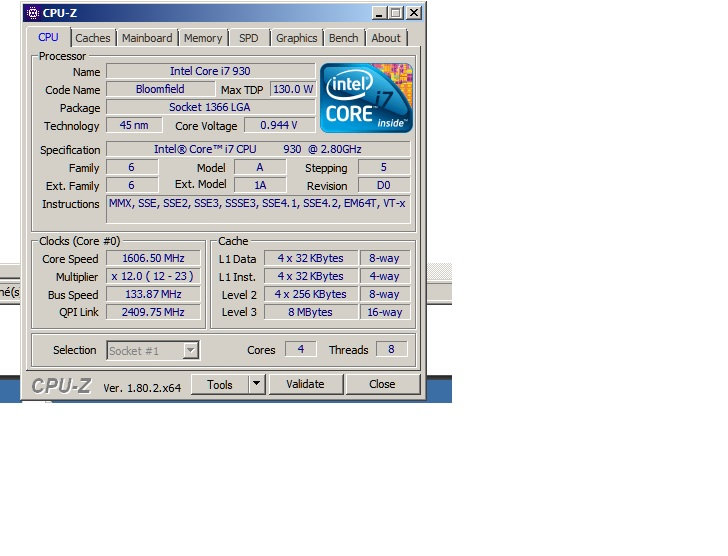
Task: Click the Code Name value Bloomfield
Action: tap(161, 89)
